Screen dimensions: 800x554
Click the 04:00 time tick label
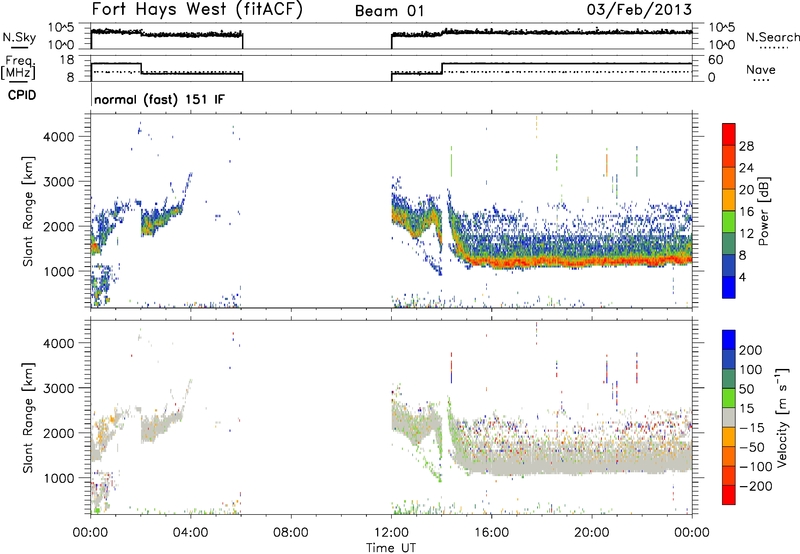click(x=190, y=533)
